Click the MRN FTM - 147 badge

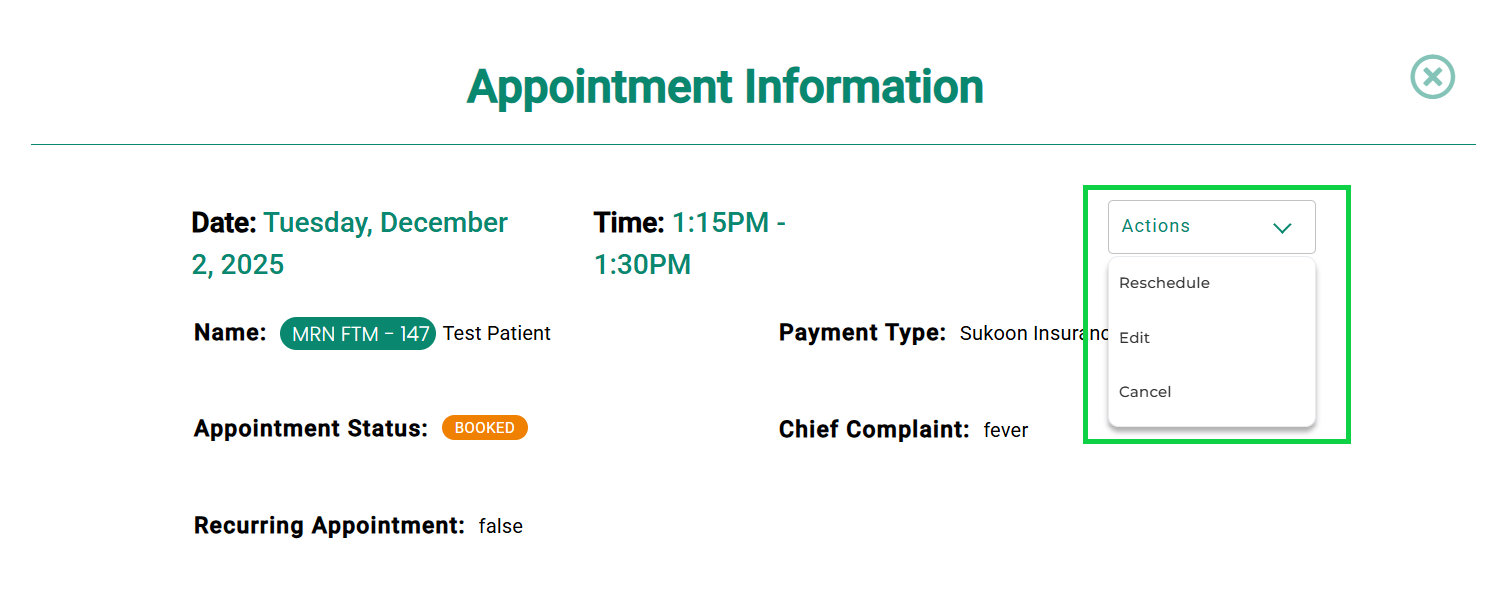point(358,334)
